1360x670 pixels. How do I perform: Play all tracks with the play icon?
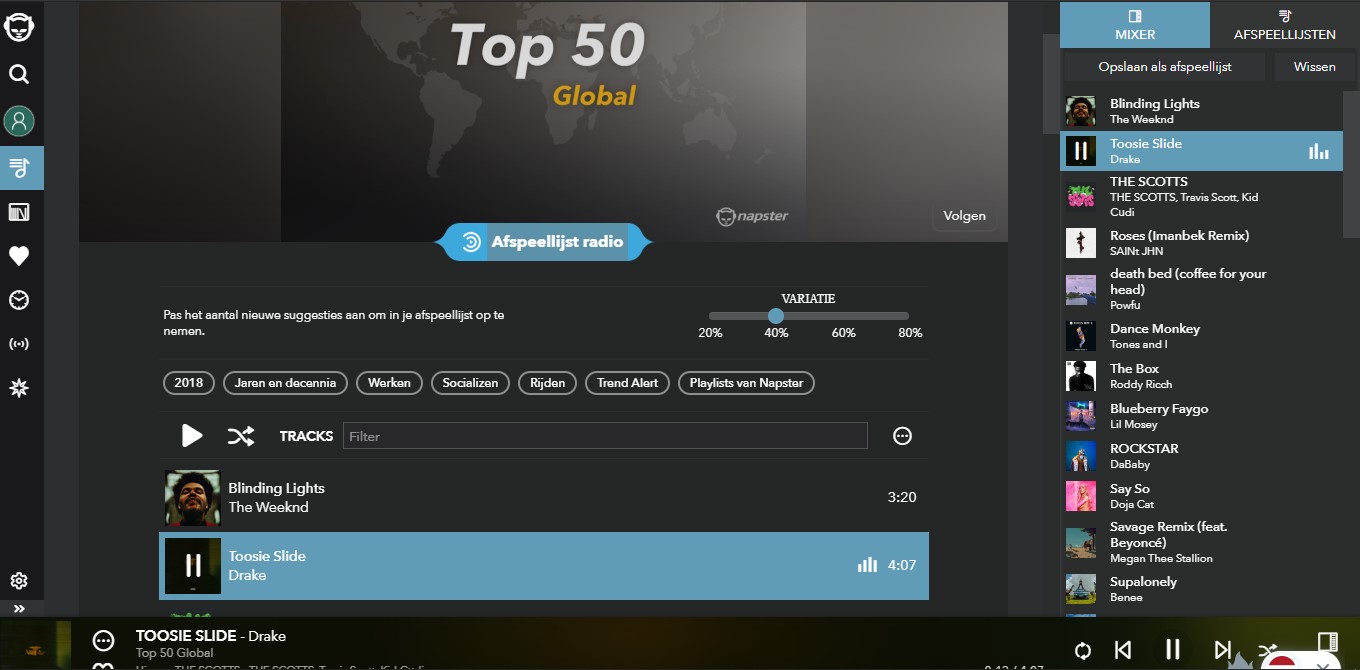point(192,436)
